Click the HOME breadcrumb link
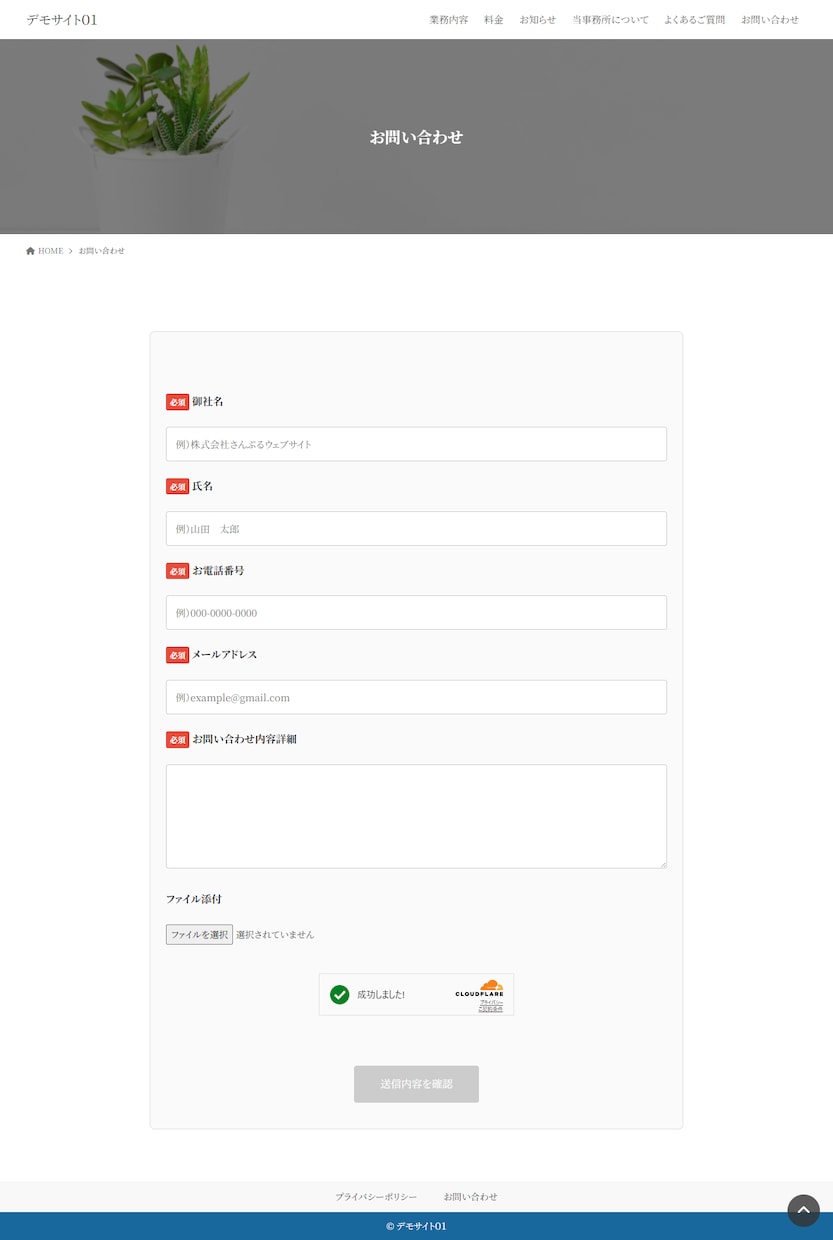 [x=50, y=251]
